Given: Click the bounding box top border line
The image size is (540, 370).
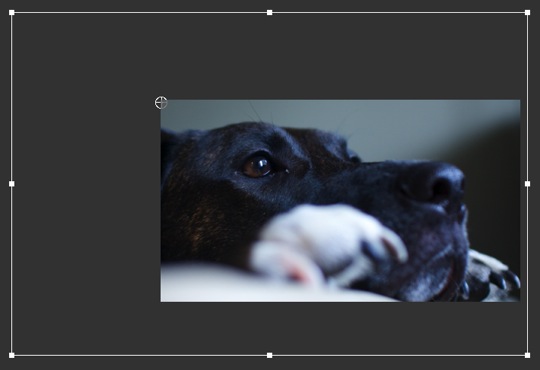Looking at the screenshot, I should click(x=138, y=13).
